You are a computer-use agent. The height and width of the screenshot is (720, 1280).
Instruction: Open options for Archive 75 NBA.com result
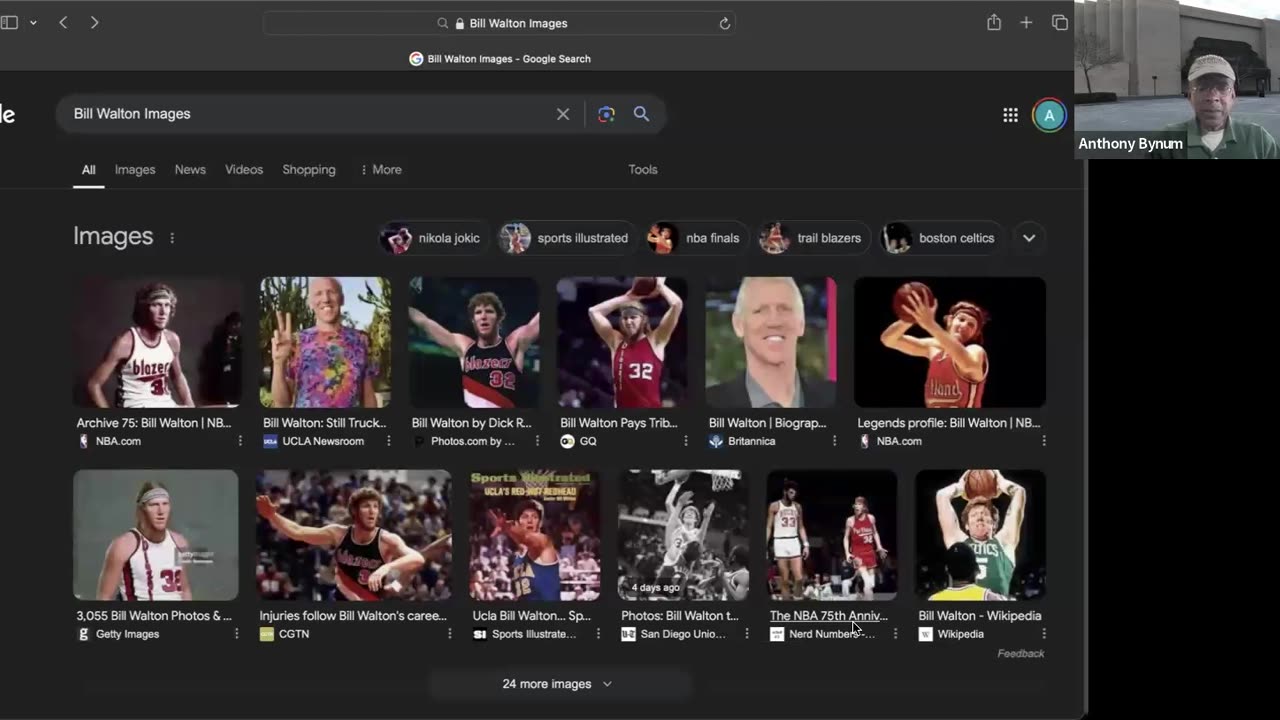(x=240, y=441)
